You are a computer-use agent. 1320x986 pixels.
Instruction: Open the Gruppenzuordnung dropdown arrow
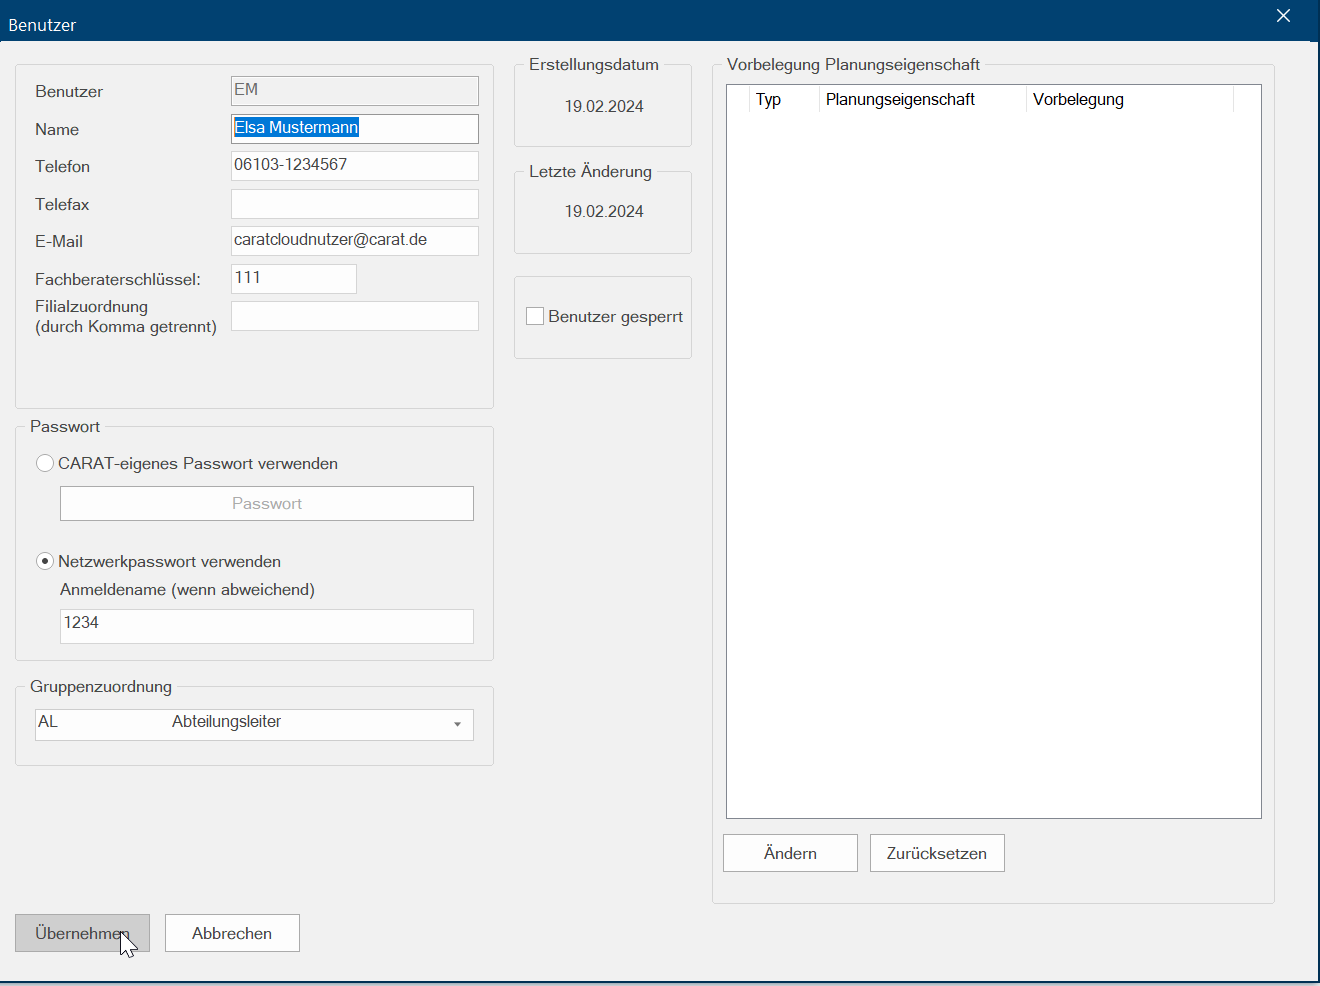click(457, 724)
